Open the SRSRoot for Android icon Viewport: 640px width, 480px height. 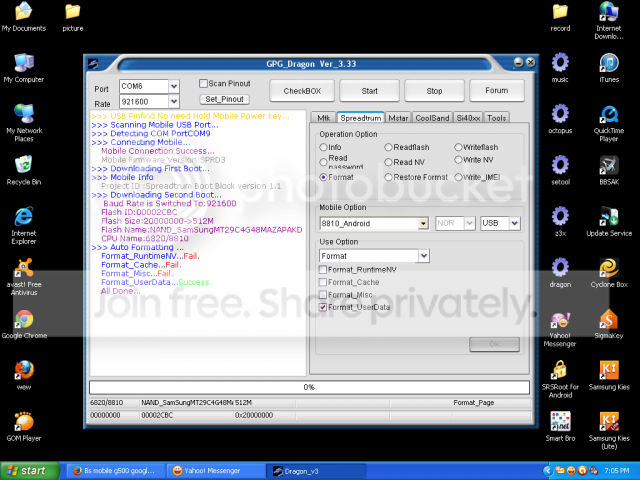coord(561,372)
